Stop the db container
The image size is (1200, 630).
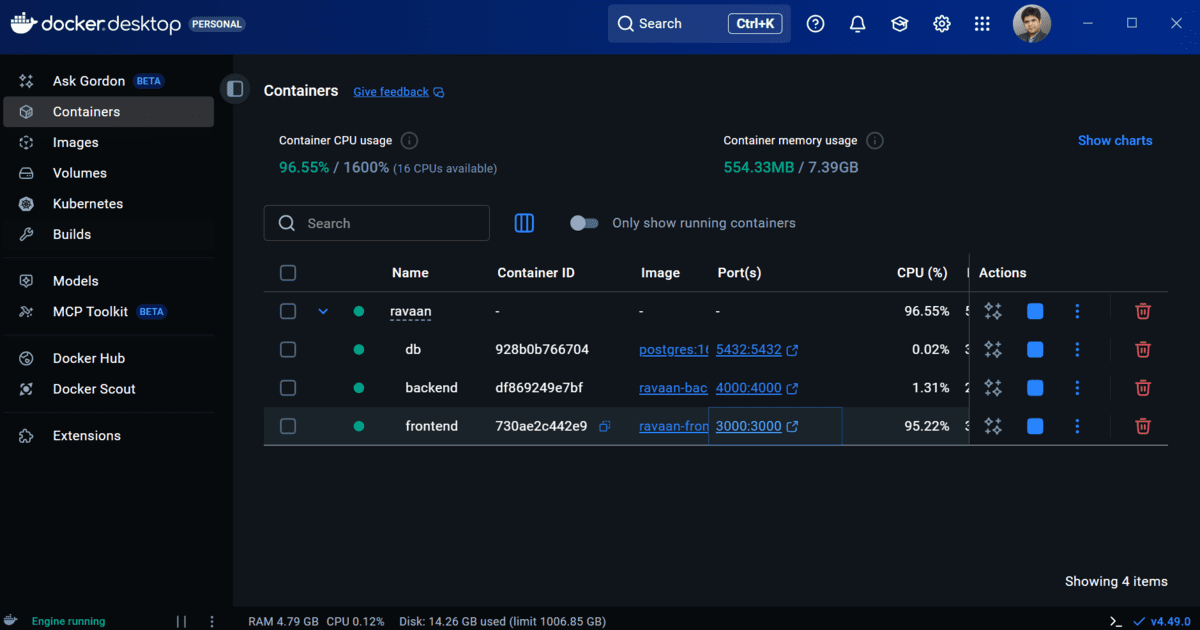pyautogui.click(x=1035, y=349)
